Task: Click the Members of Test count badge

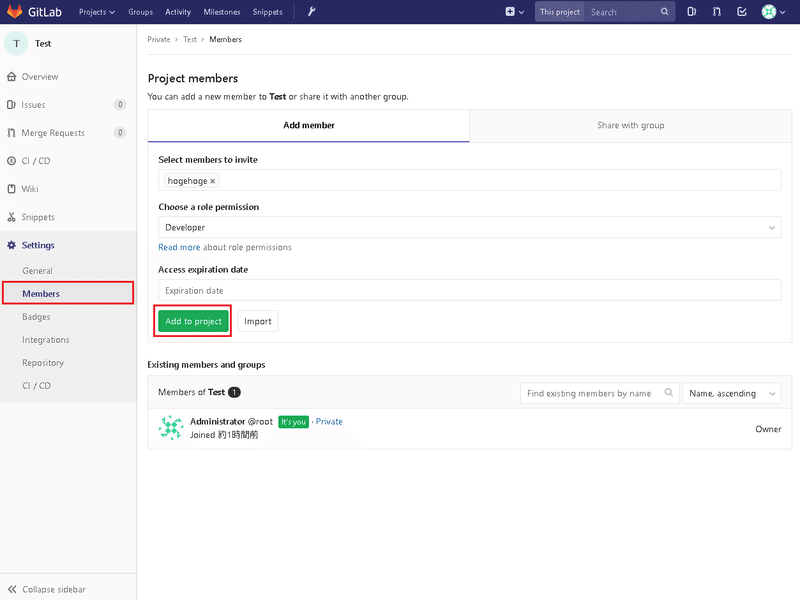Action: pyautogui.click(x=234, y=392)
